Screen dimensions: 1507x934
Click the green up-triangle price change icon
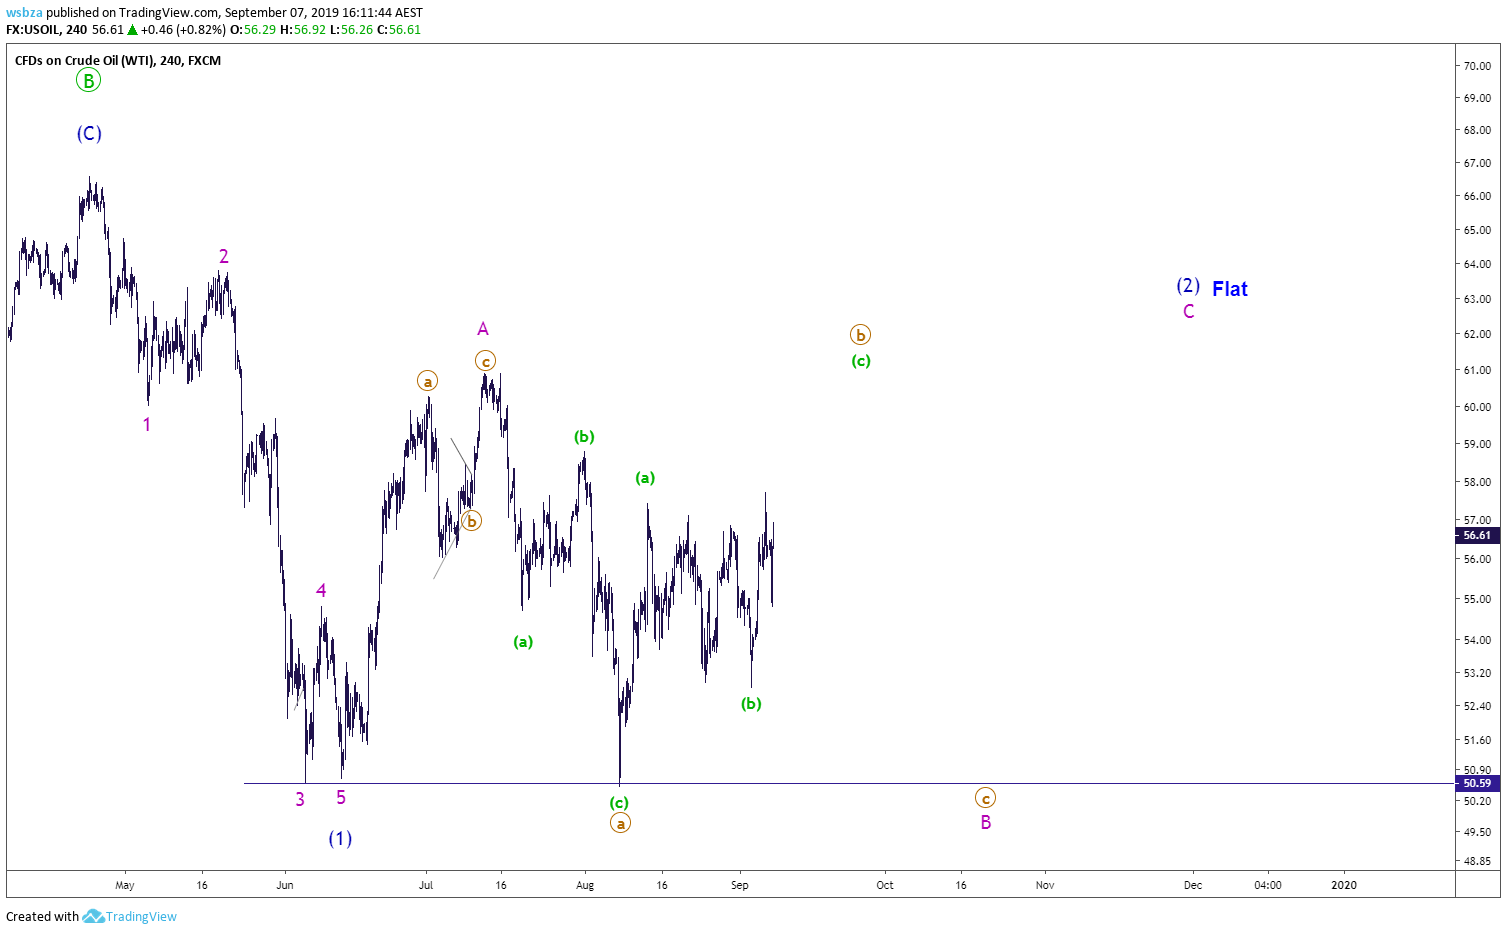(132, 30)
